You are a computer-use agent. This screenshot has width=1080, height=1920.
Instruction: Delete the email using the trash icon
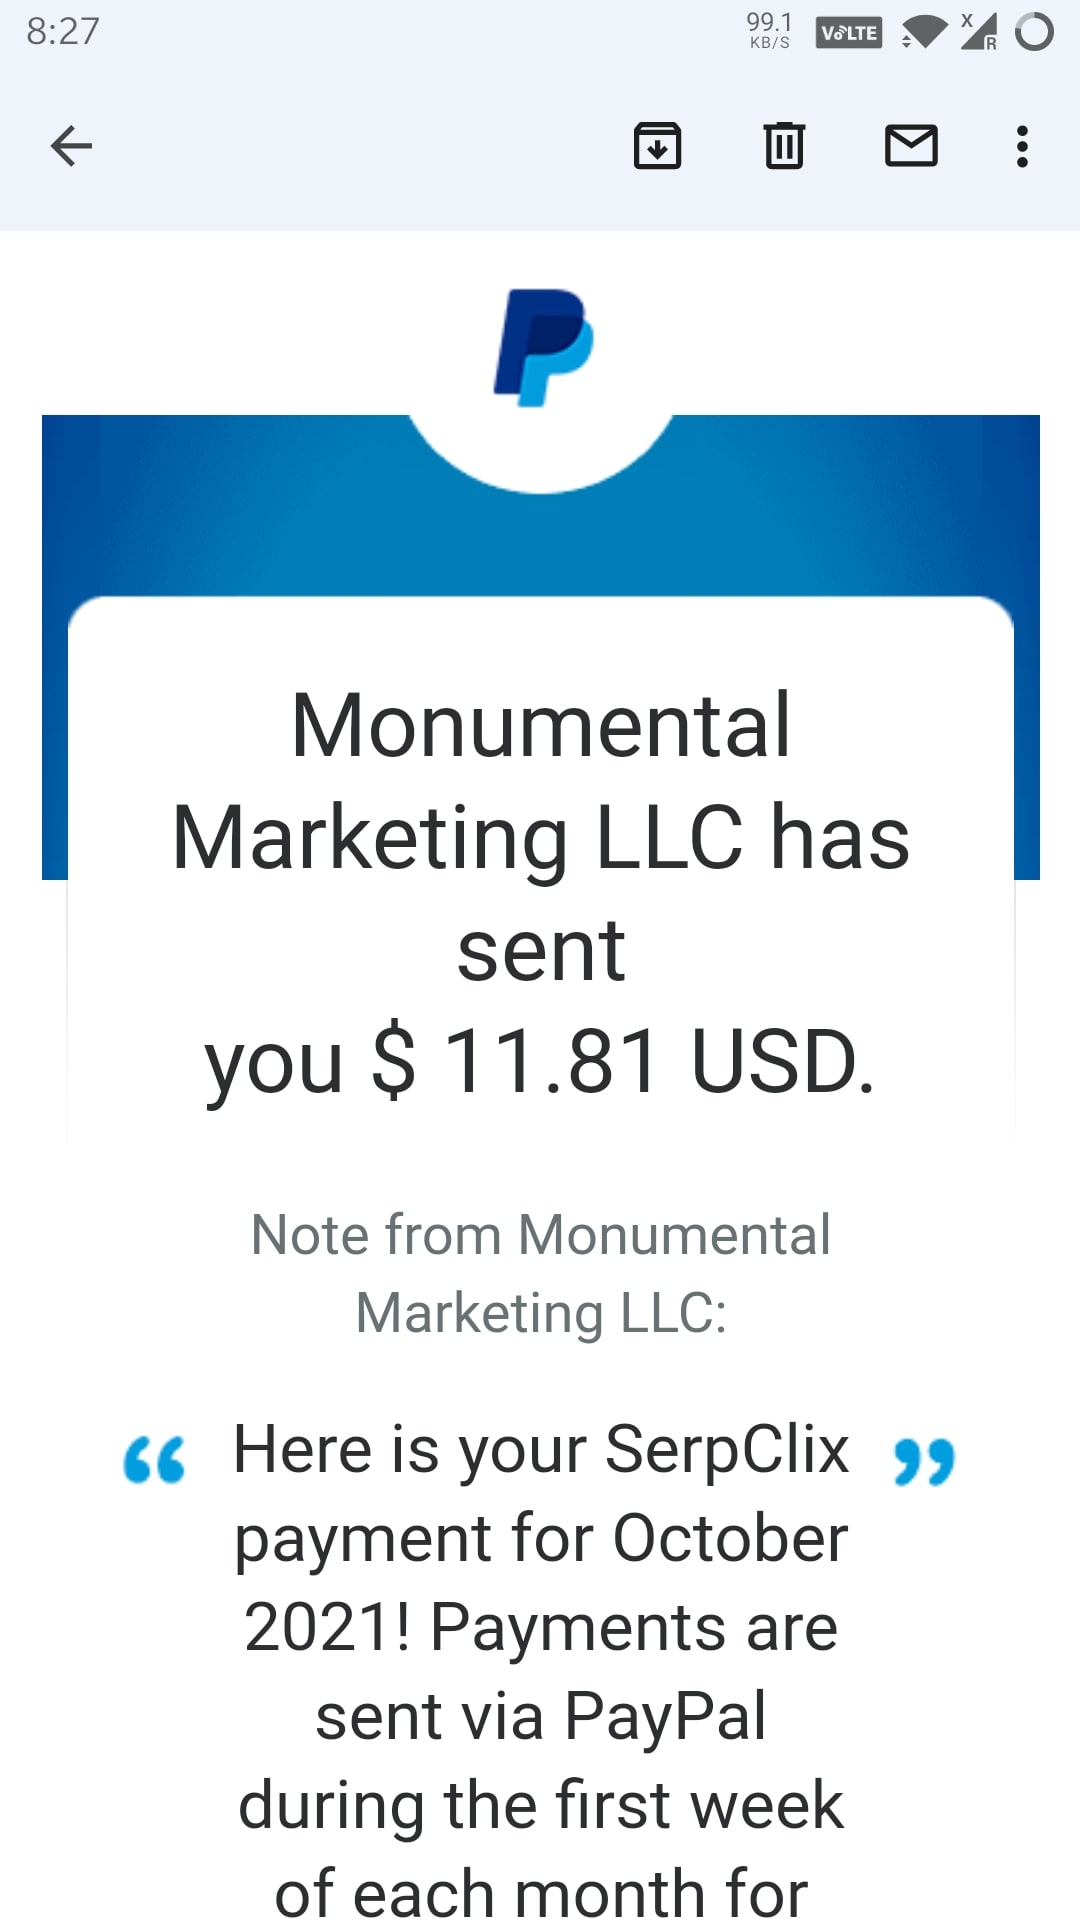pos(784,146)
